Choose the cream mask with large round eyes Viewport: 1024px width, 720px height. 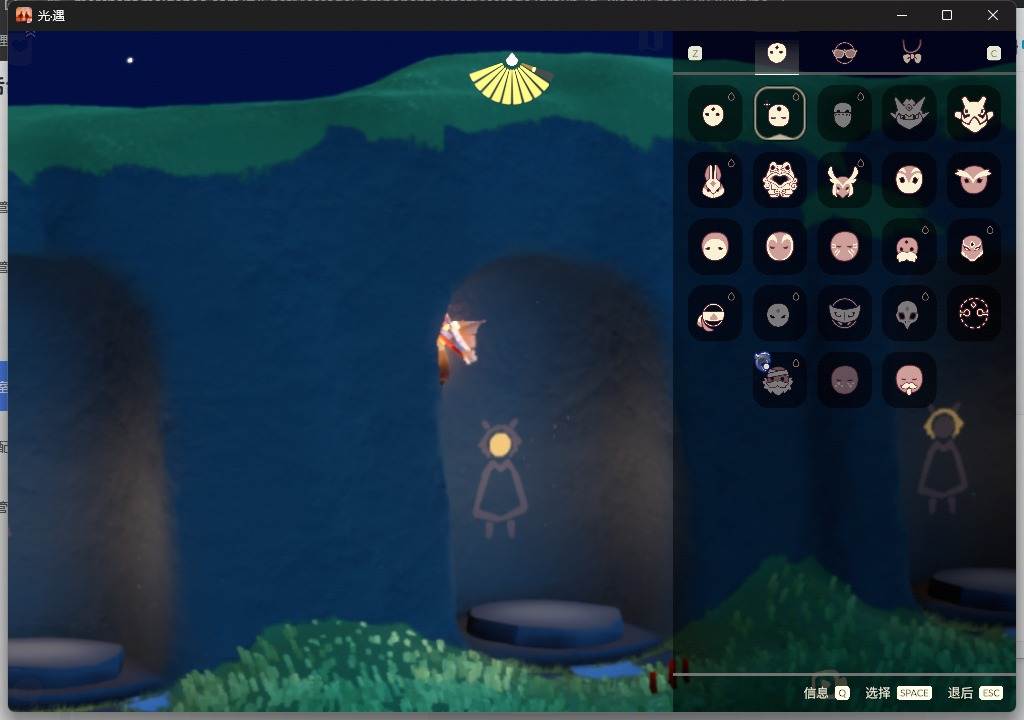pyautogui.click(x=908, y=180)
